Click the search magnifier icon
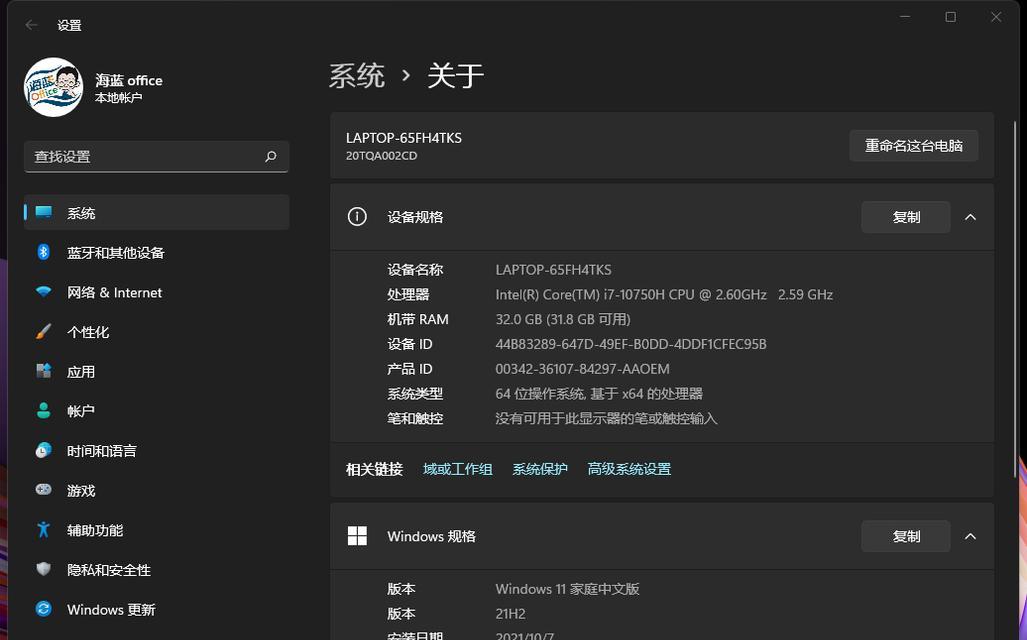 coord(271,157)
